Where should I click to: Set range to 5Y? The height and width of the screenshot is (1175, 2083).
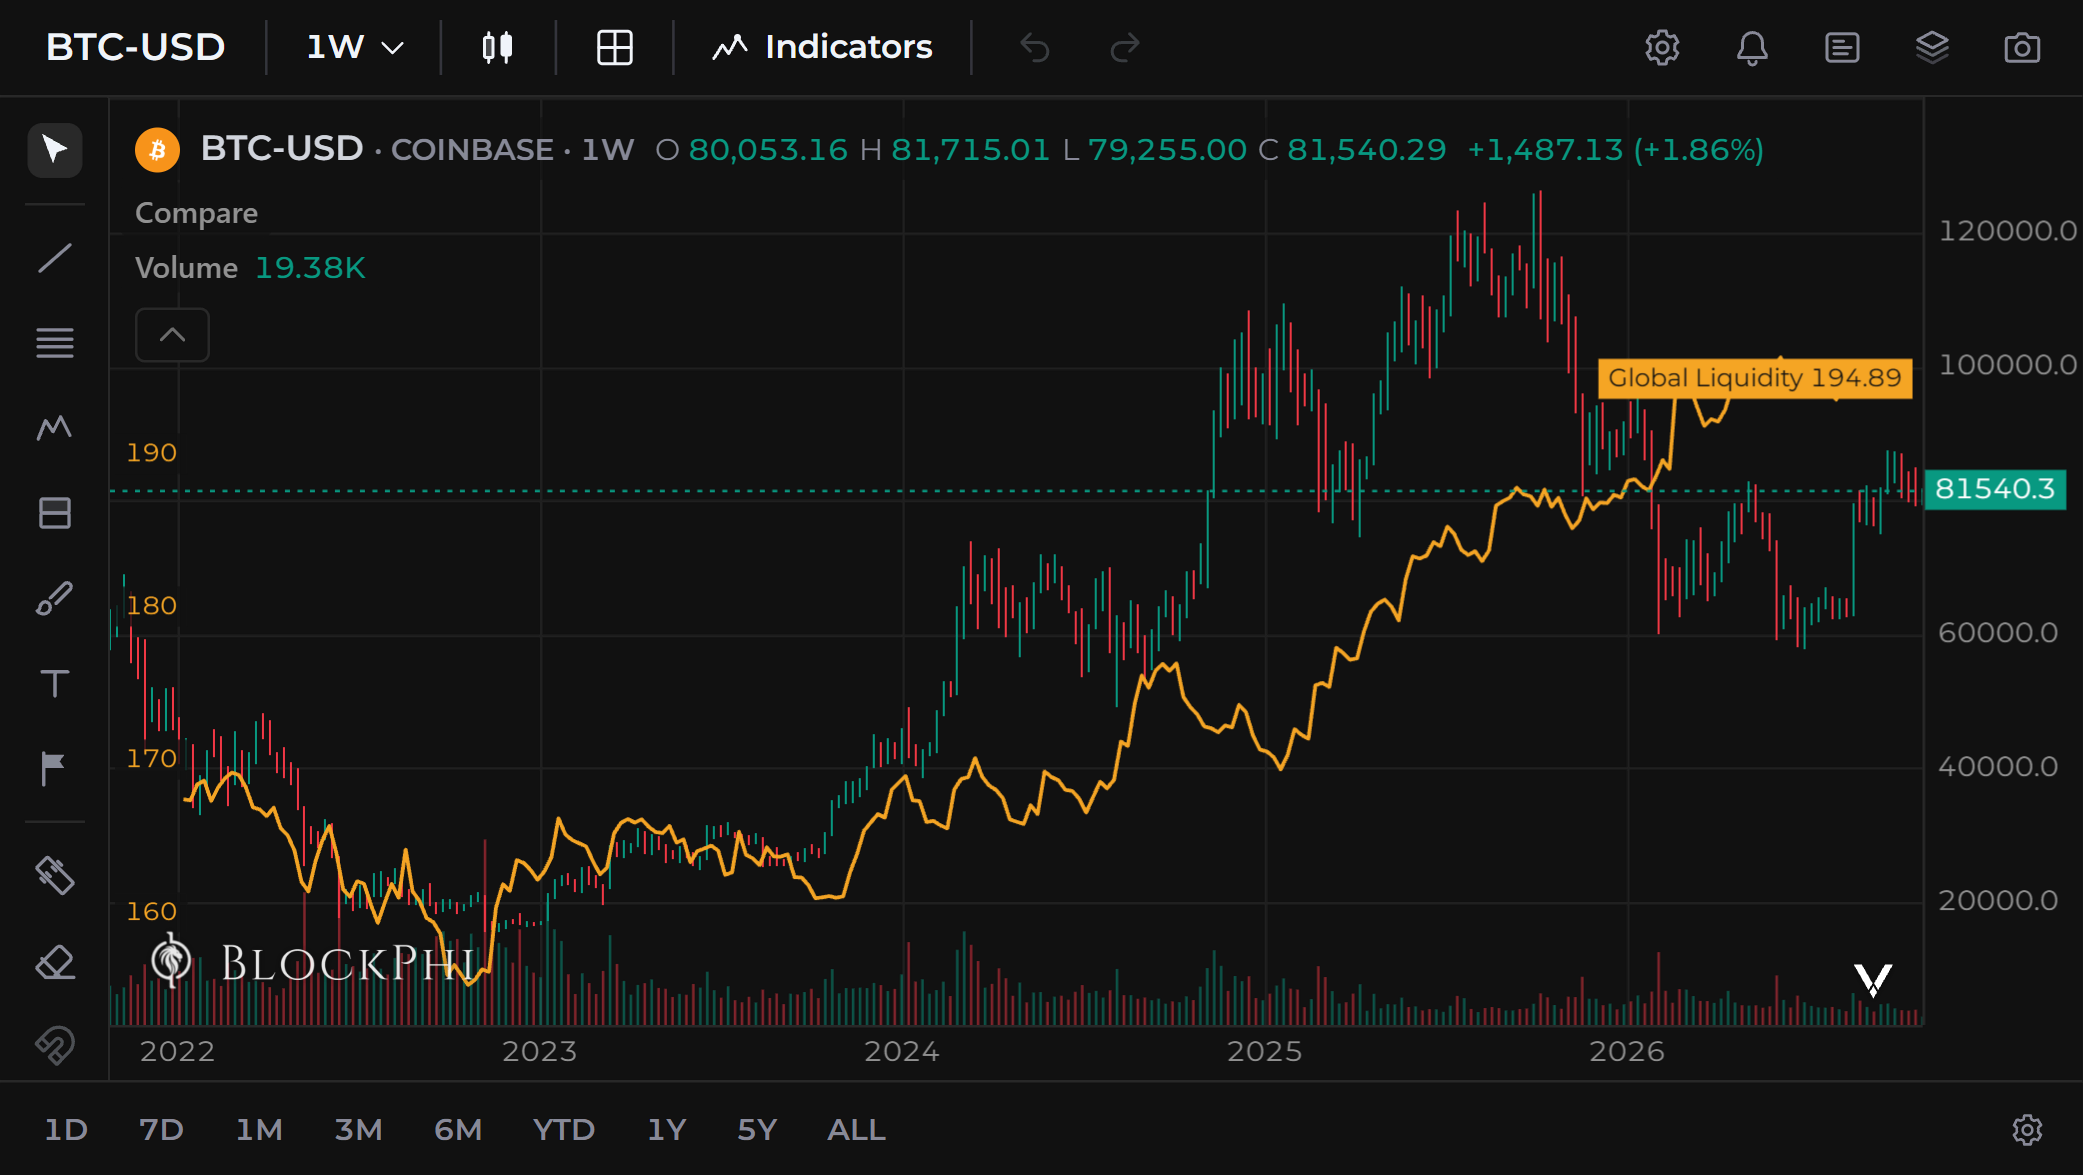757,1130
